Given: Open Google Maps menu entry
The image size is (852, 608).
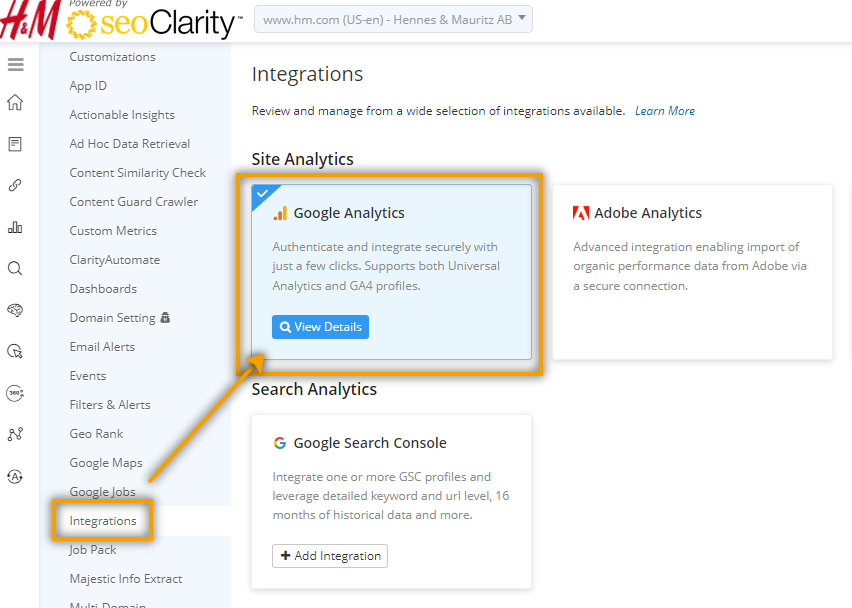Looking at the screenshot, I should tap(106, 463).
